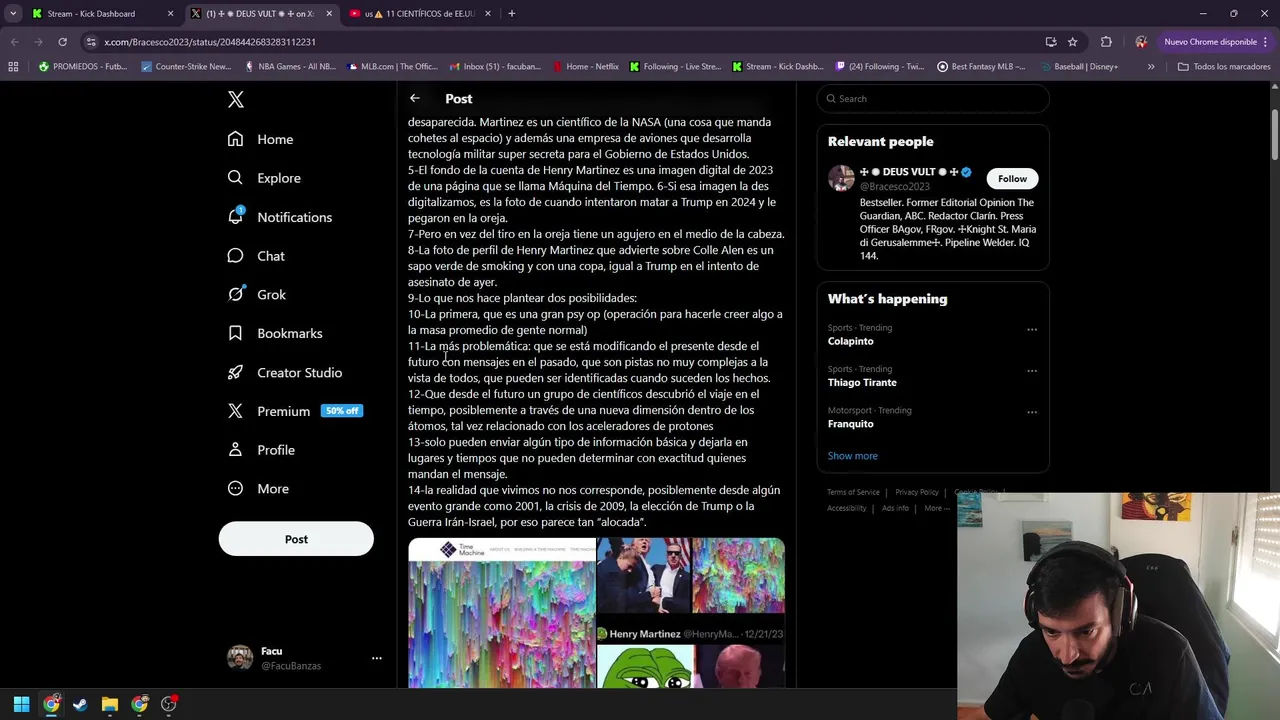The height and width of the screenshot is (720, 1280).
Task: Open options for the Thiago Tirante trend
Action: [1032, 370]
